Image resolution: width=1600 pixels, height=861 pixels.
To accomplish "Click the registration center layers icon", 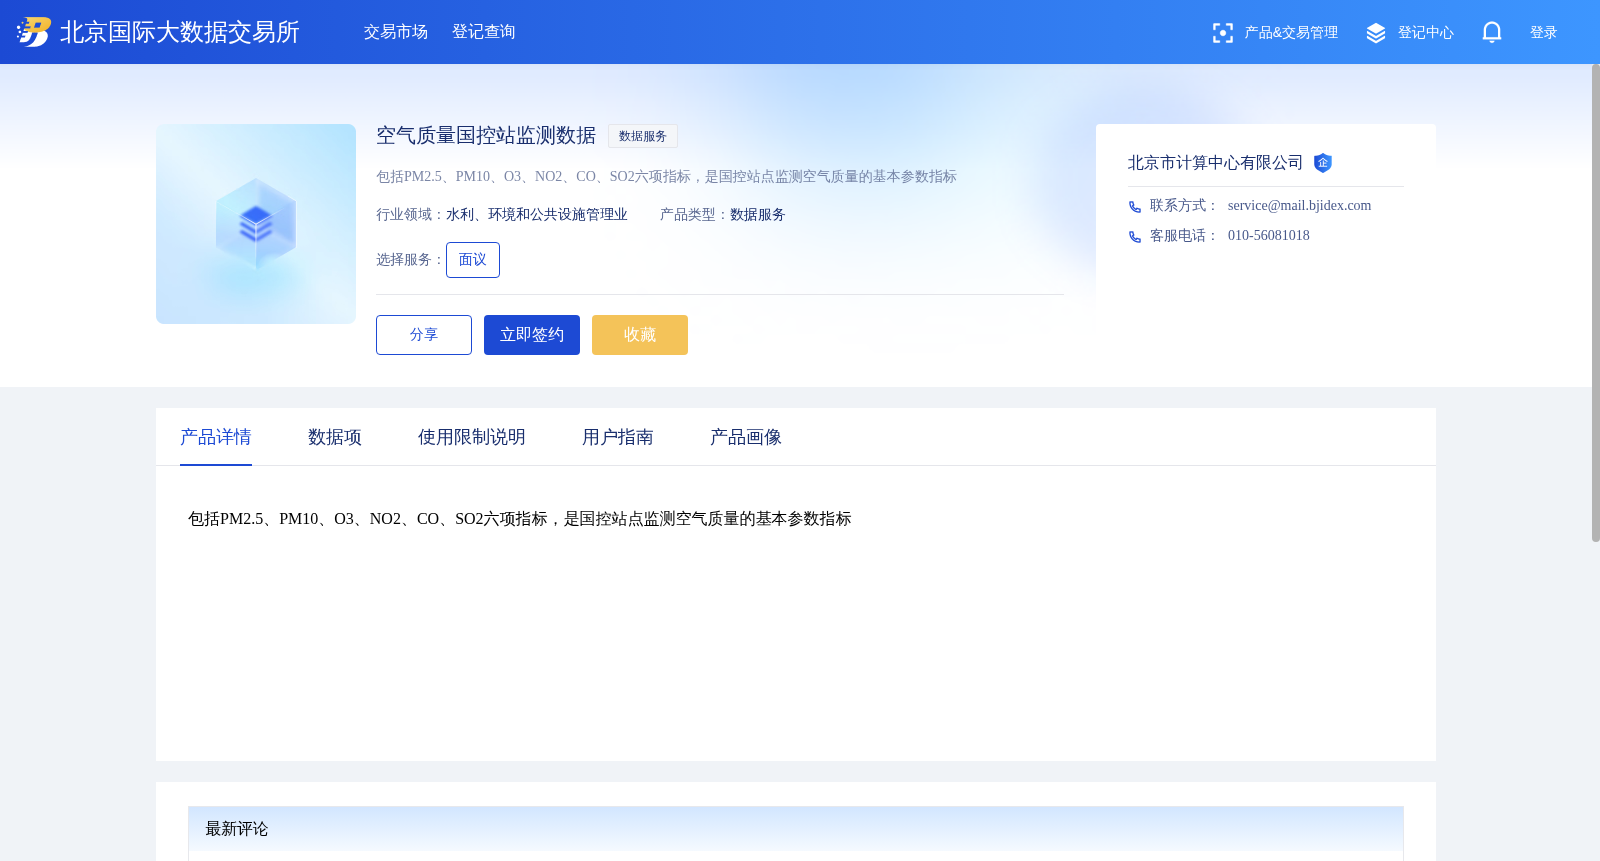I will tap(1376, 33).
